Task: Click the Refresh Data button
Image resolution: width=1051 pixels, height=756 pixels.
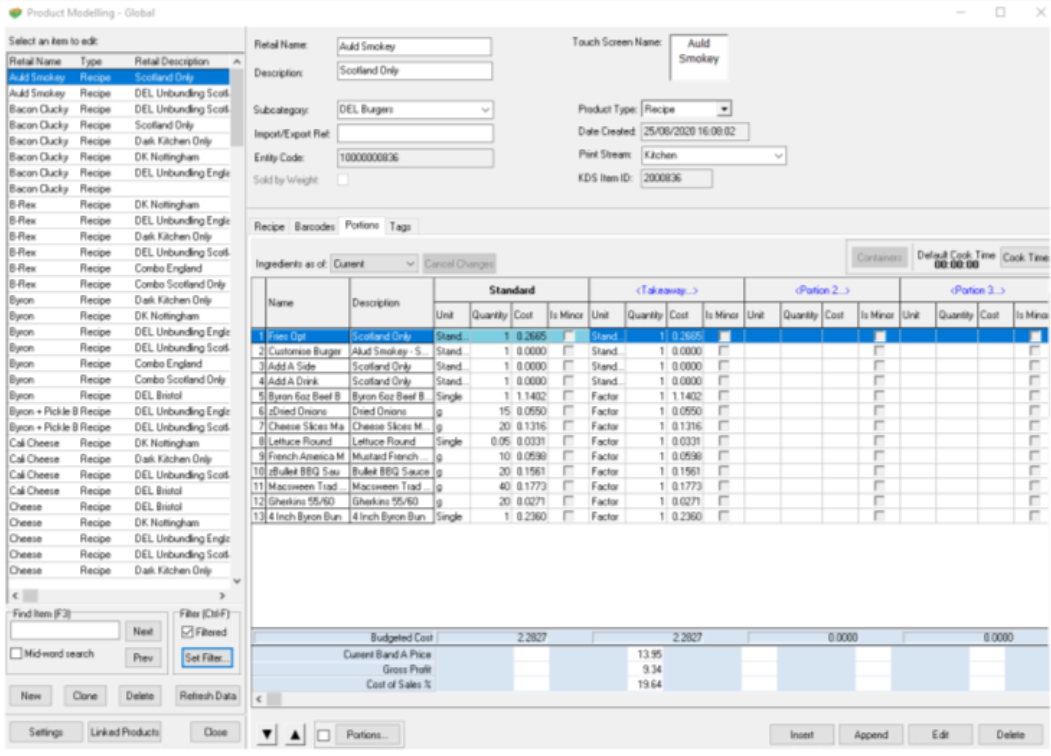Action: point(207,696)
